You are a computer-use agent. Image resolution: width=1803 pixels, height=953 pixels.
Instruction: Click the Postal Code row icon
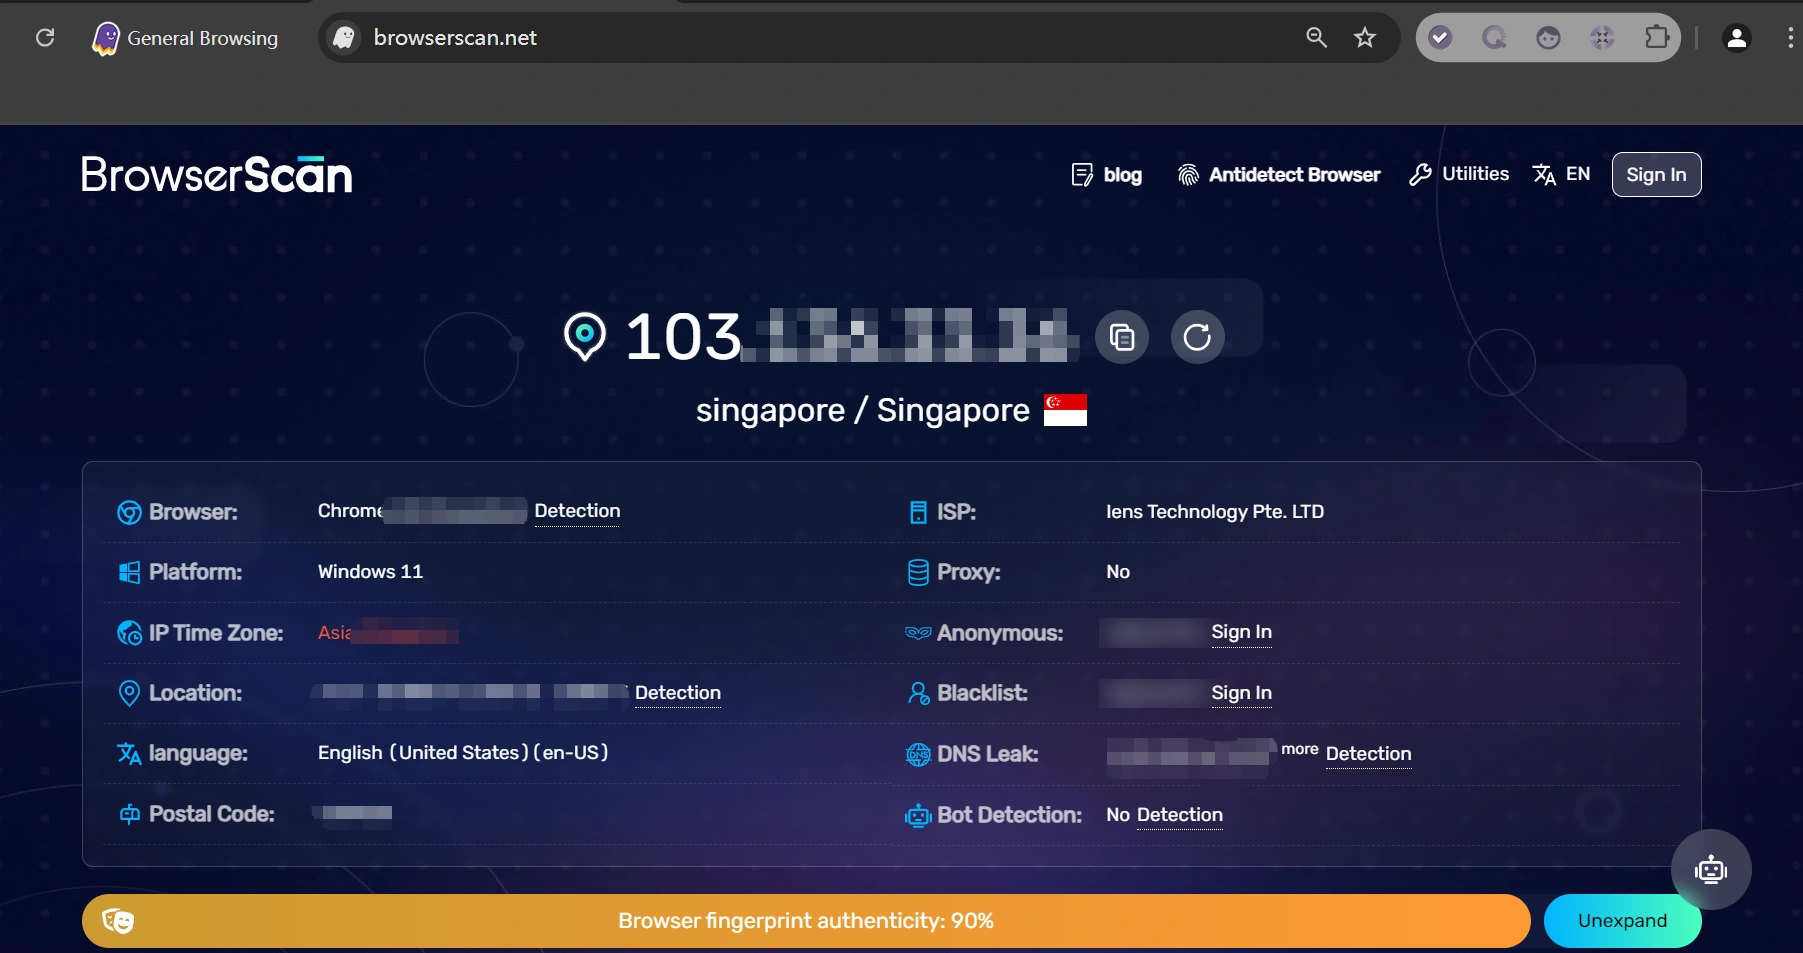tap(129, 814)
